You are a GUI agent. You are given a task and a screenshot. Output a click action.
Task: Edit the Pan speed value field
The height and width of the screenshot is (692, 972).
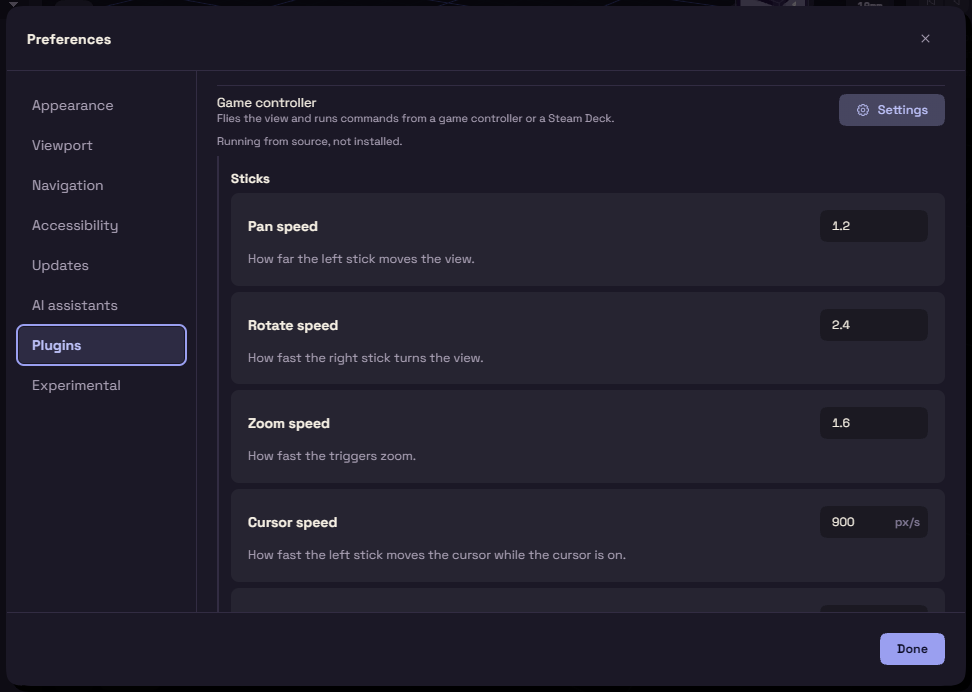[x=873, y=226]
